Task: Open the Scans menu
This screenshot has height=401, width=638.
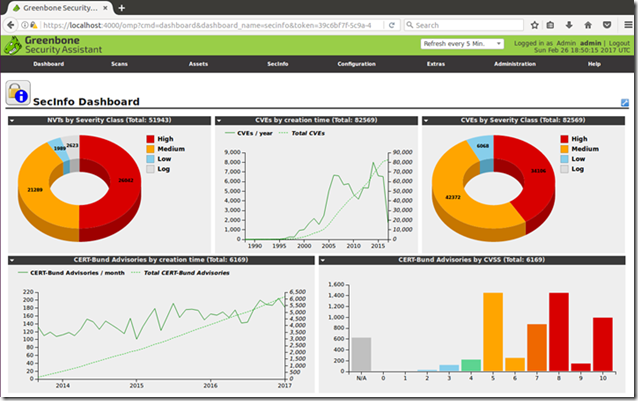Action: tap(119, 64)
